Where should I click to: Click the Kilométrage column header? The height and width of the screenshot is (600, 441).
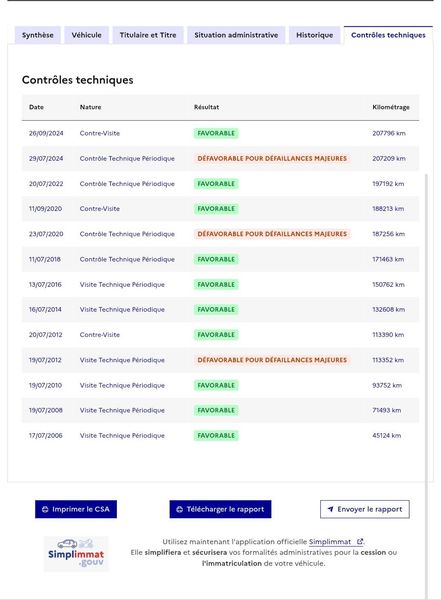[391, 107]
